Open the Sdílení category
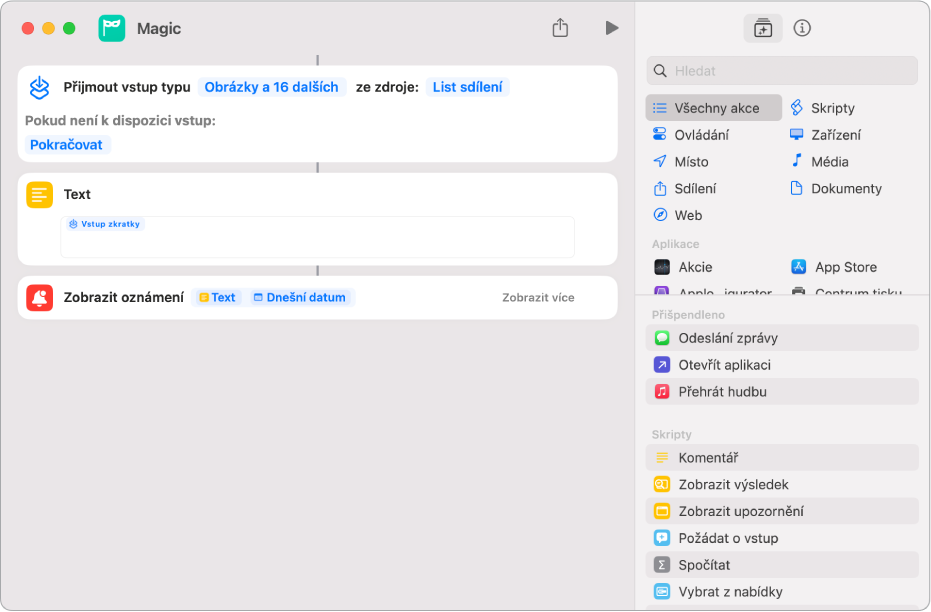 pos(685,188)
